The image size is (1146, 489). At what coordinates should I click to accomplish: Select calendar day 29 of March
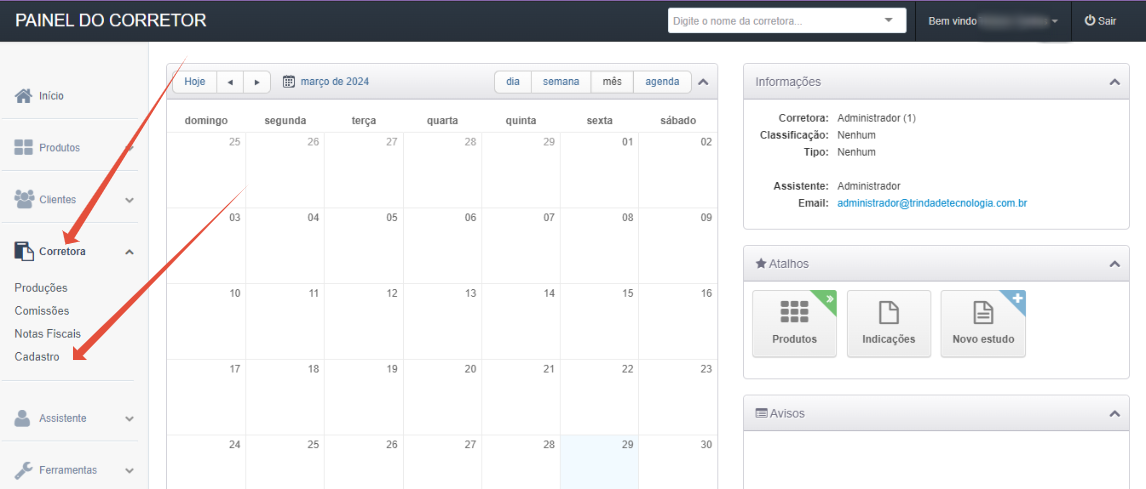pyautogui.click(x=599, y=462)
